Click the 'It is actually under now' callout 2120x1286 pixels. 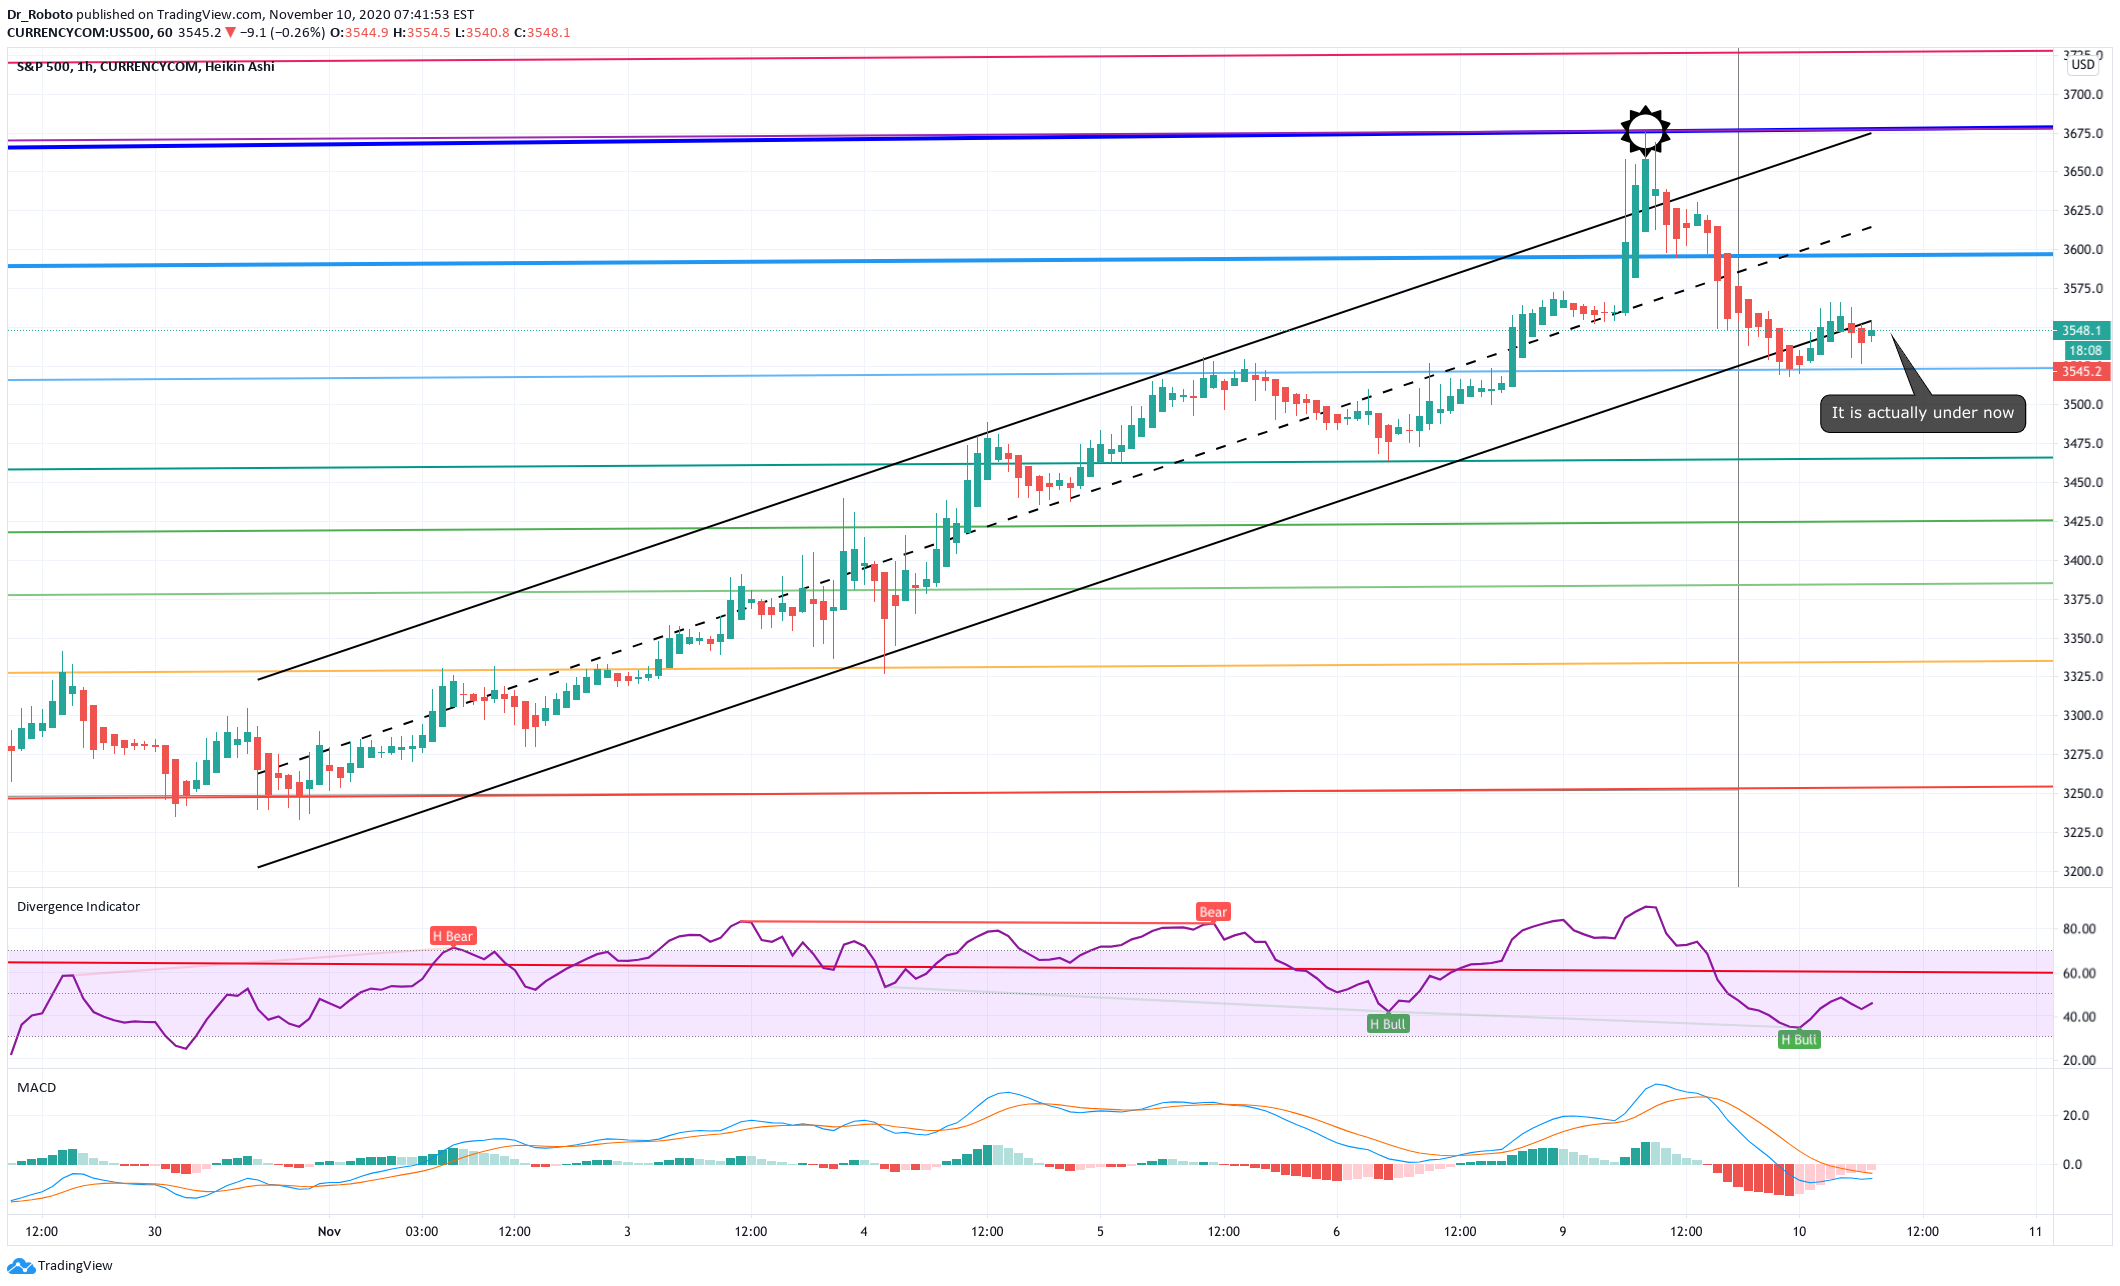[1922, 413]
